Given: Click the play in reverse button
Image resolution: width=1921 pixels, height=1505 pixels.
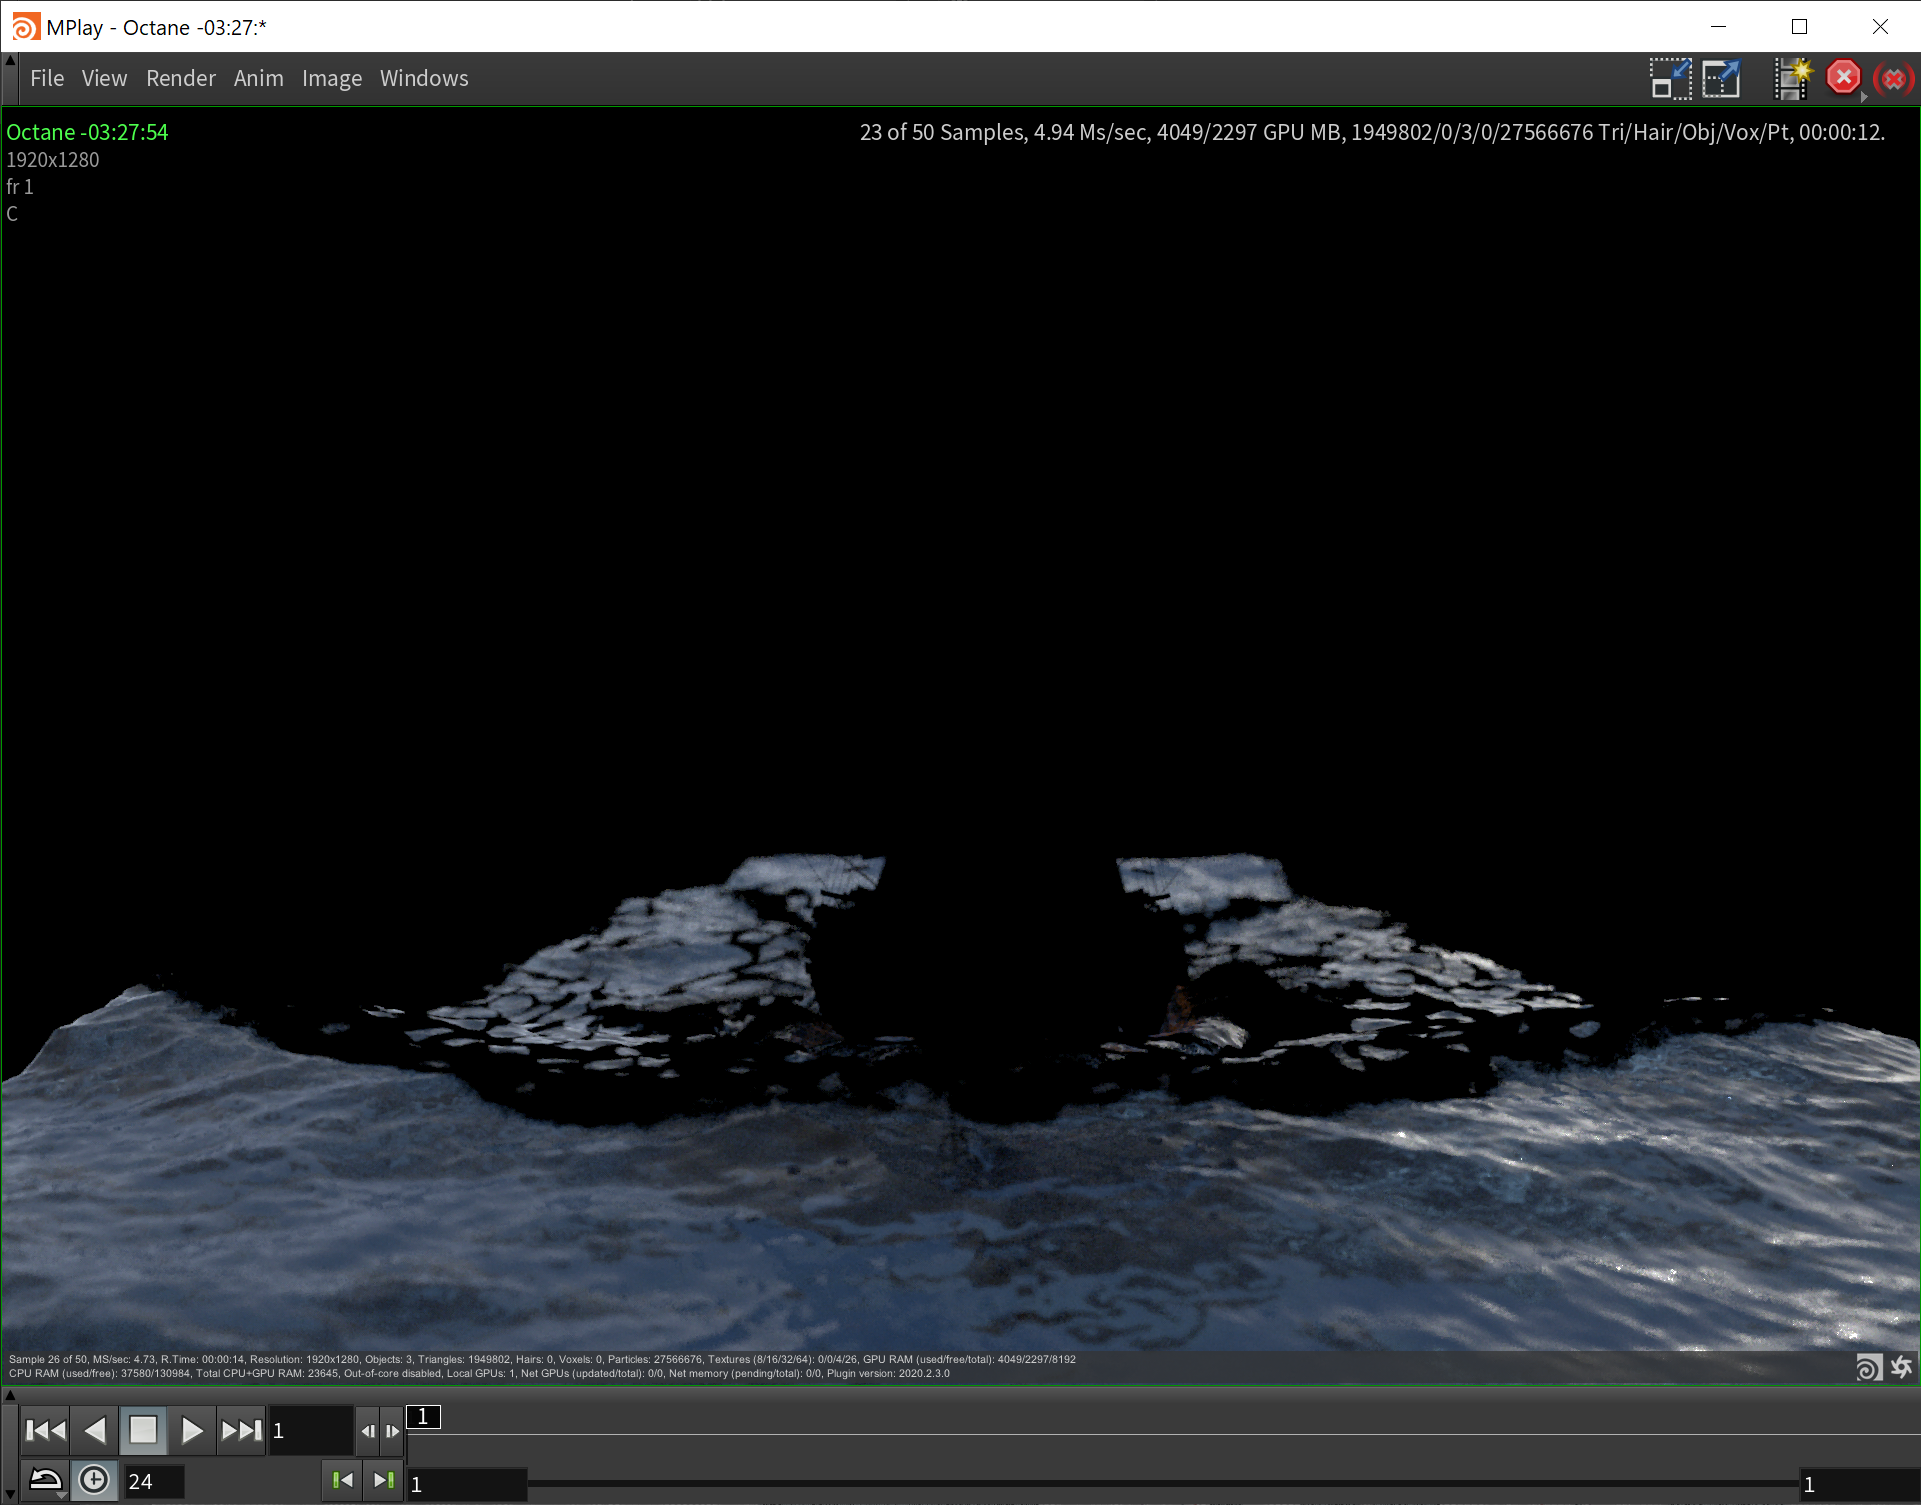Looking at the screenshot, I should [x=94, y=1431].
